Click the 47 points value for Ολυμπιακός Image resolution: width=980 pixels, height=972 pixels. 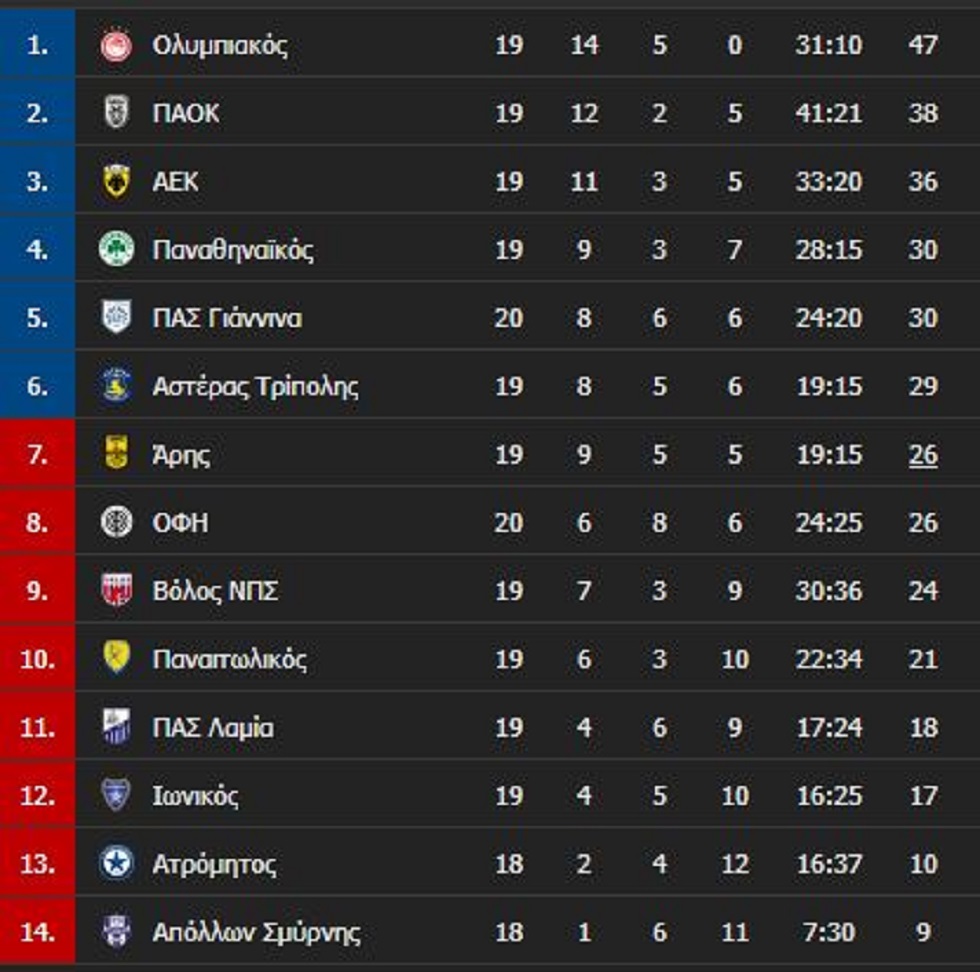click(x=923, y=46)
